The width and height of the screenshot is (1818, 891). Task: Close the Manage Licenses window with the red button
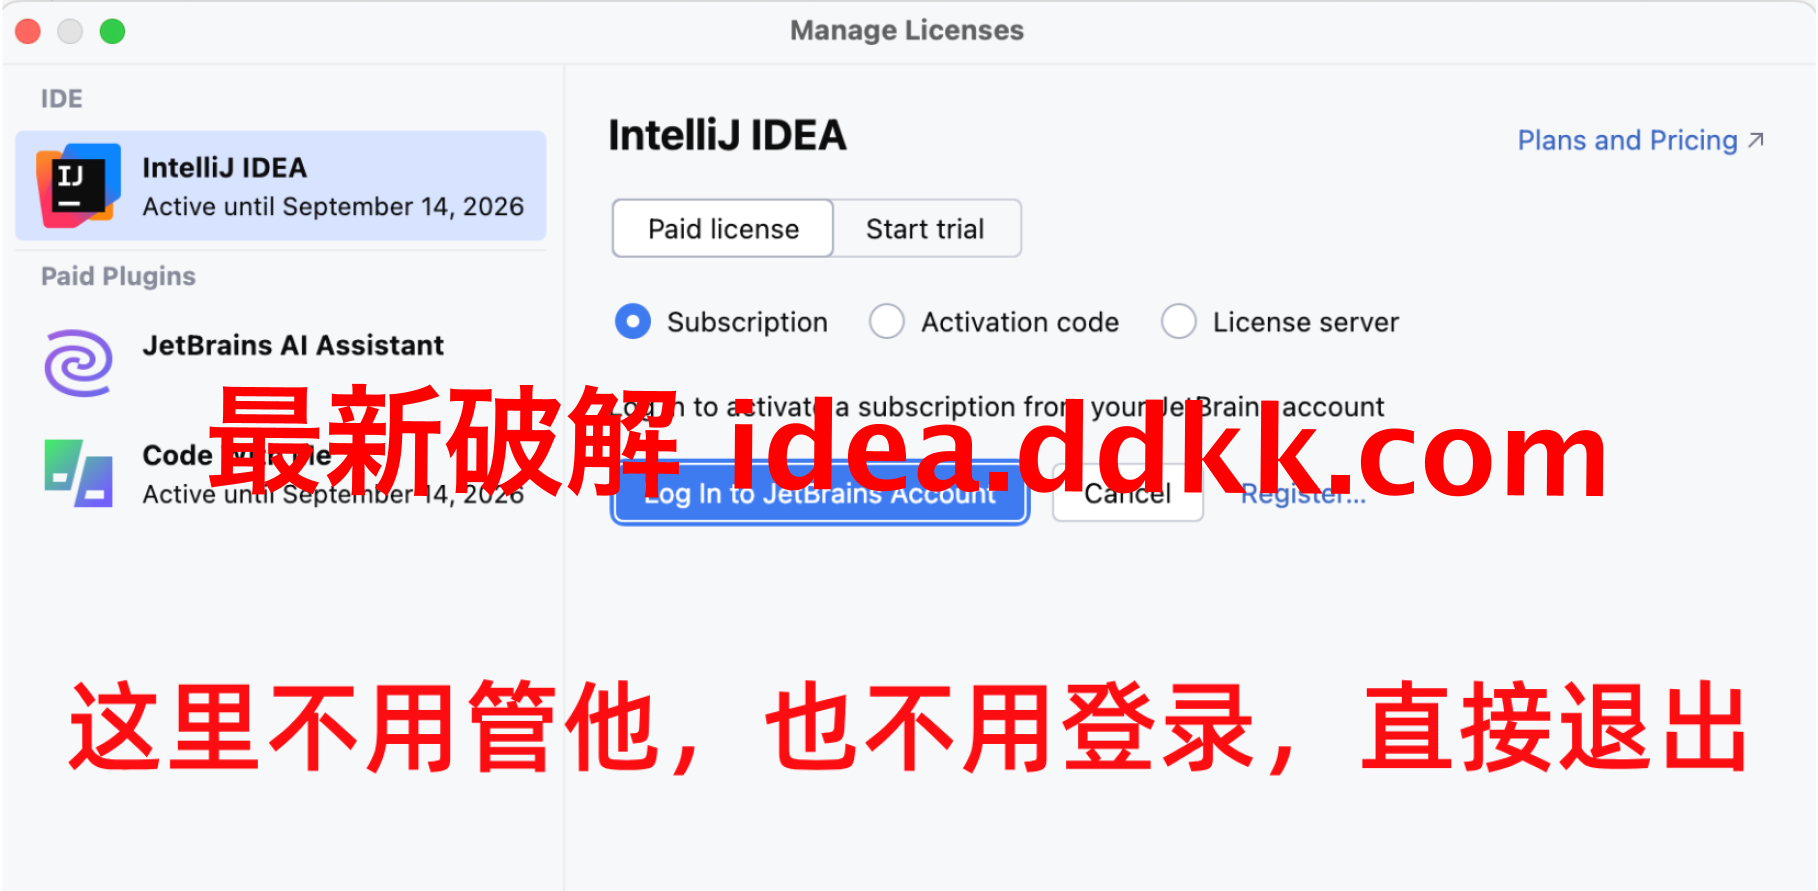28,31
